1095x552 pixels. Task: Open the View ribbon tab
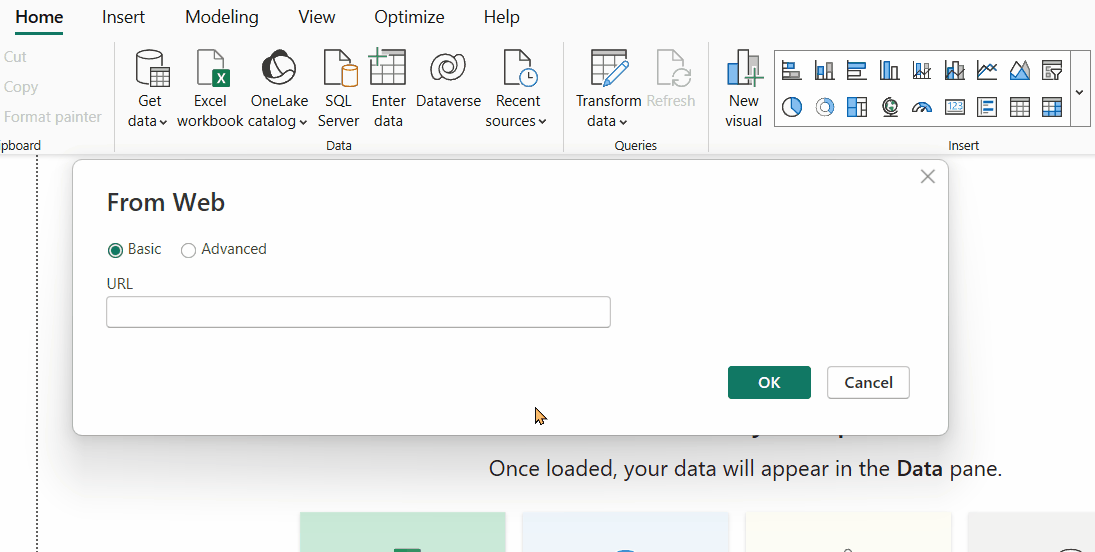pos(316,17)
